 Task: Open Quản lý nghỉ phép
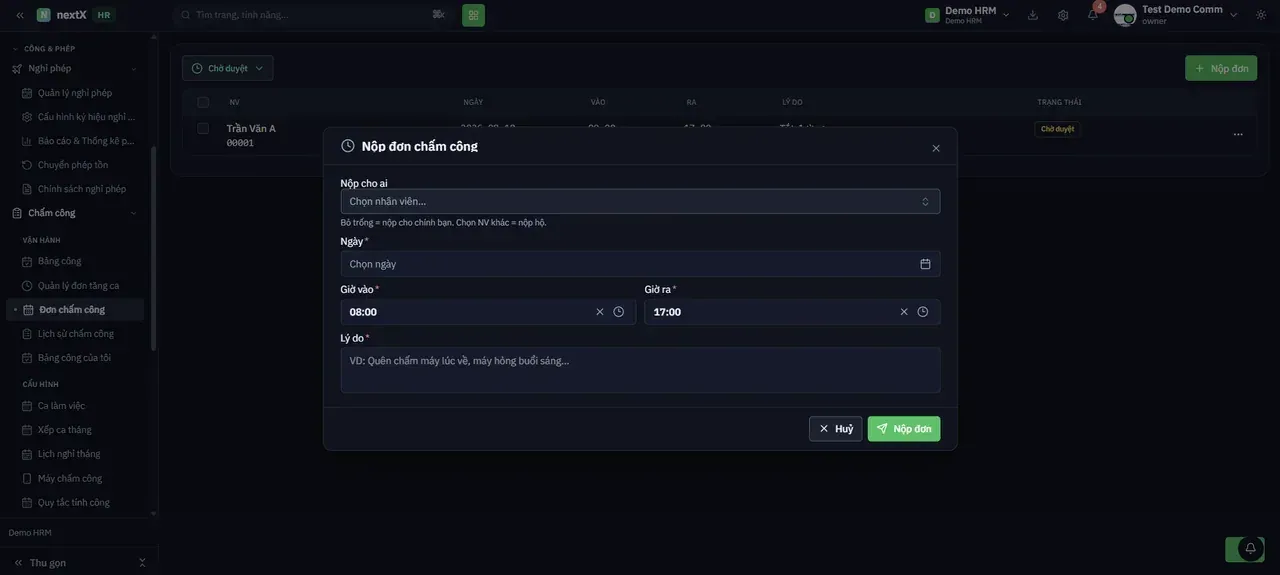(x=75, y=93)
